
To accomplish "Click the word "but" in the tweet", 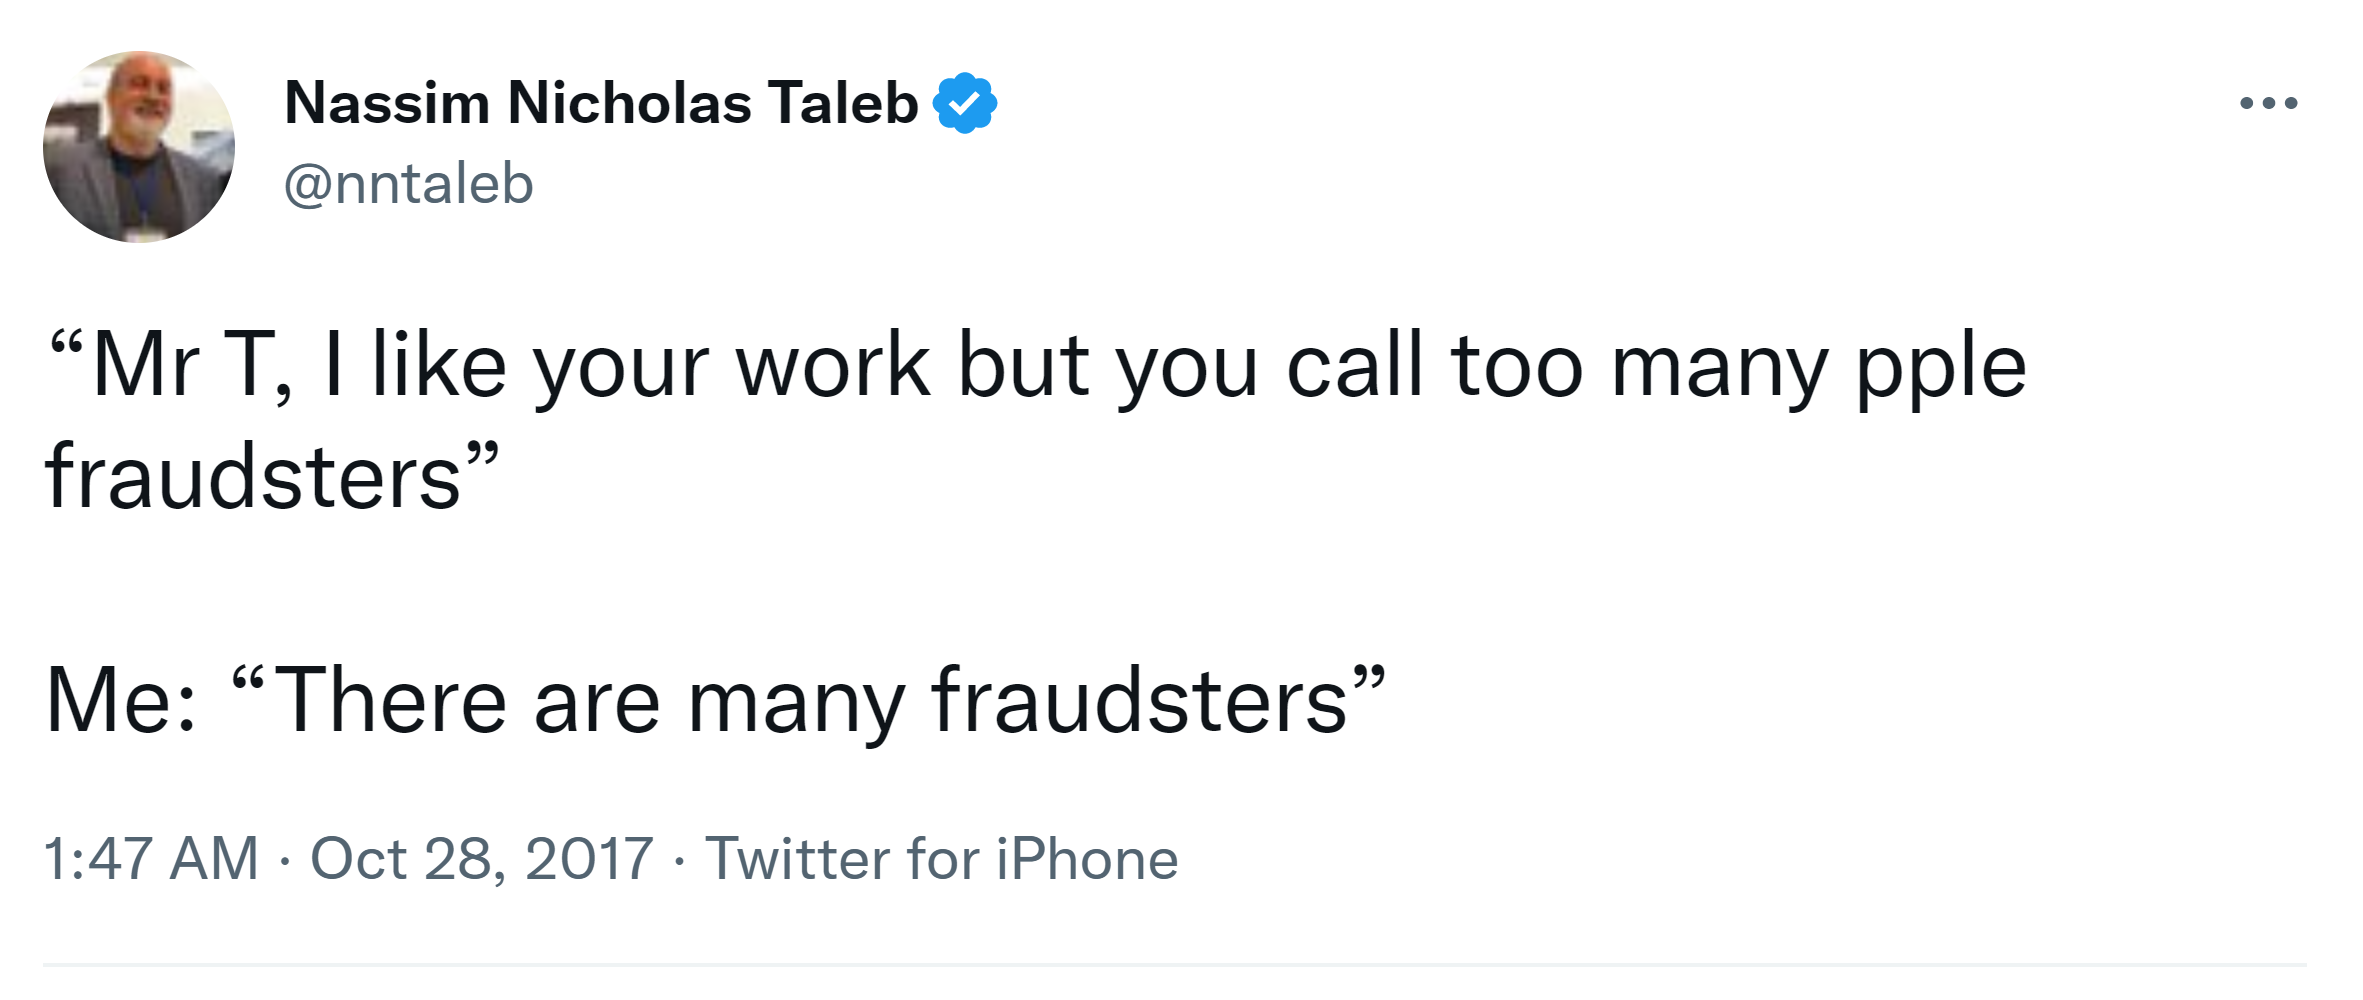I will coord(1023,367).
